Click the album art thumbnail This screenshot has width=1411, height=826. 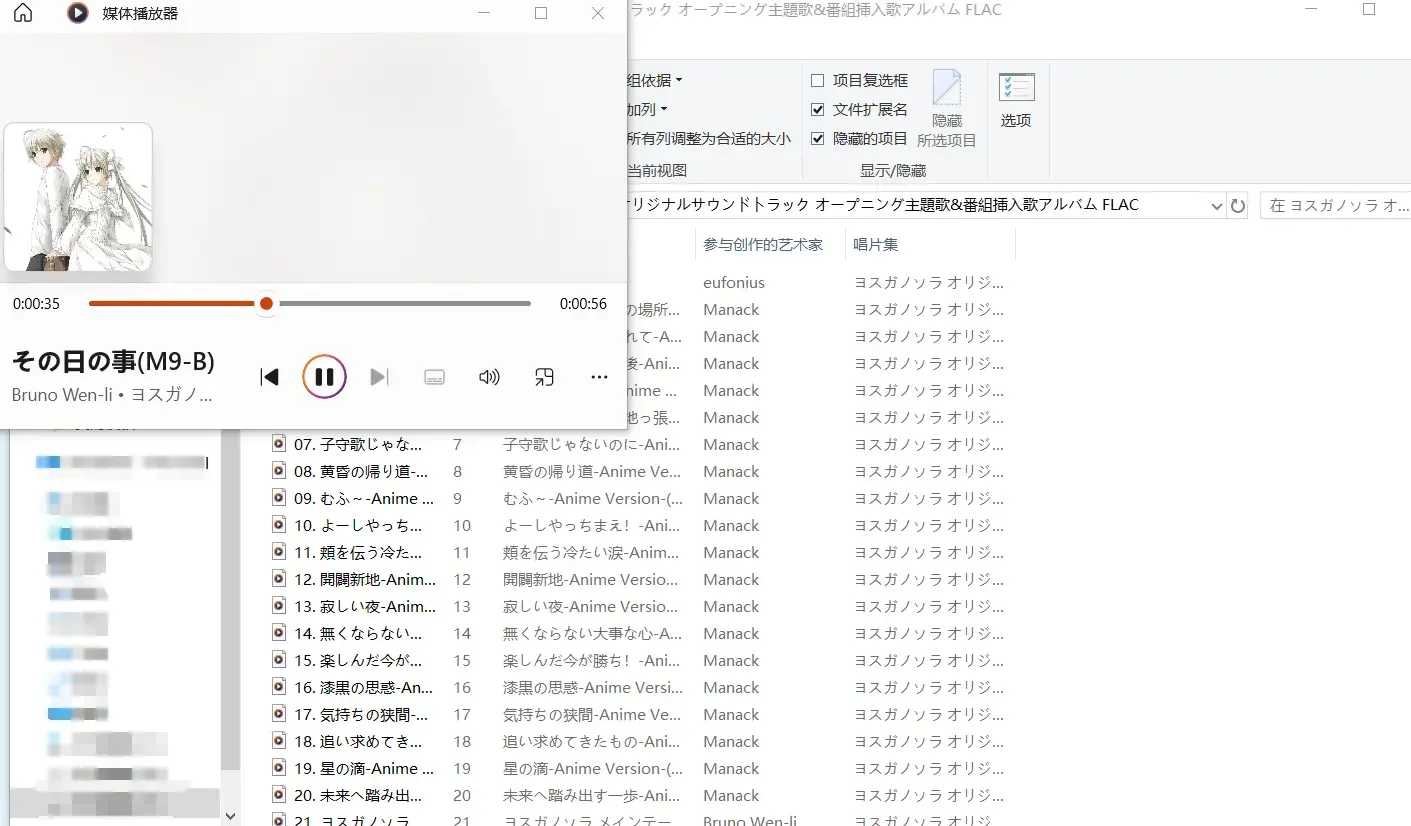click(78, 197)
